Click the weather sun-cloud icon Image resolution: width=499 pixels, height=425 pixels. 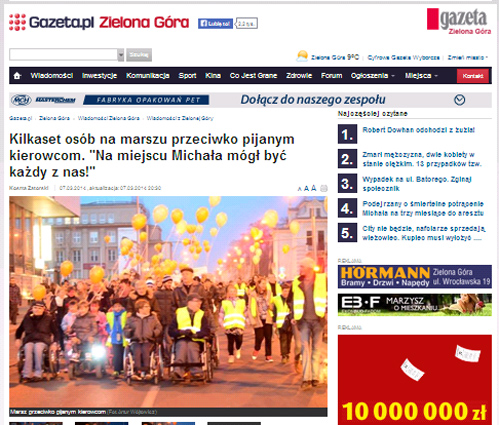pyautogui.click(x=302, y=56)
